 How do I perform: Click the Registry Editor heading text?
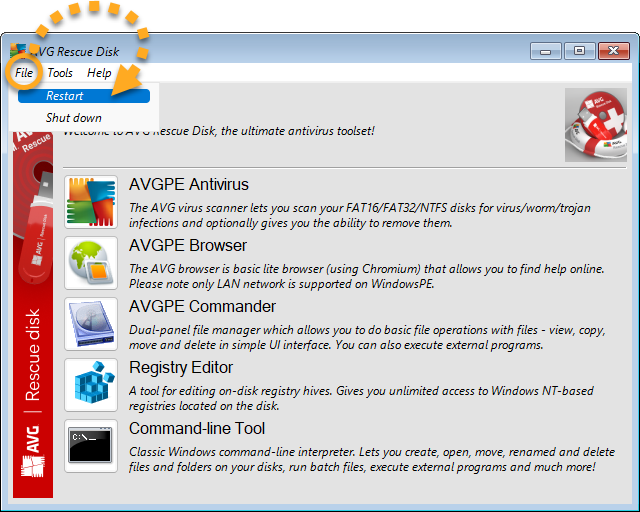click(x=181, y=367)
